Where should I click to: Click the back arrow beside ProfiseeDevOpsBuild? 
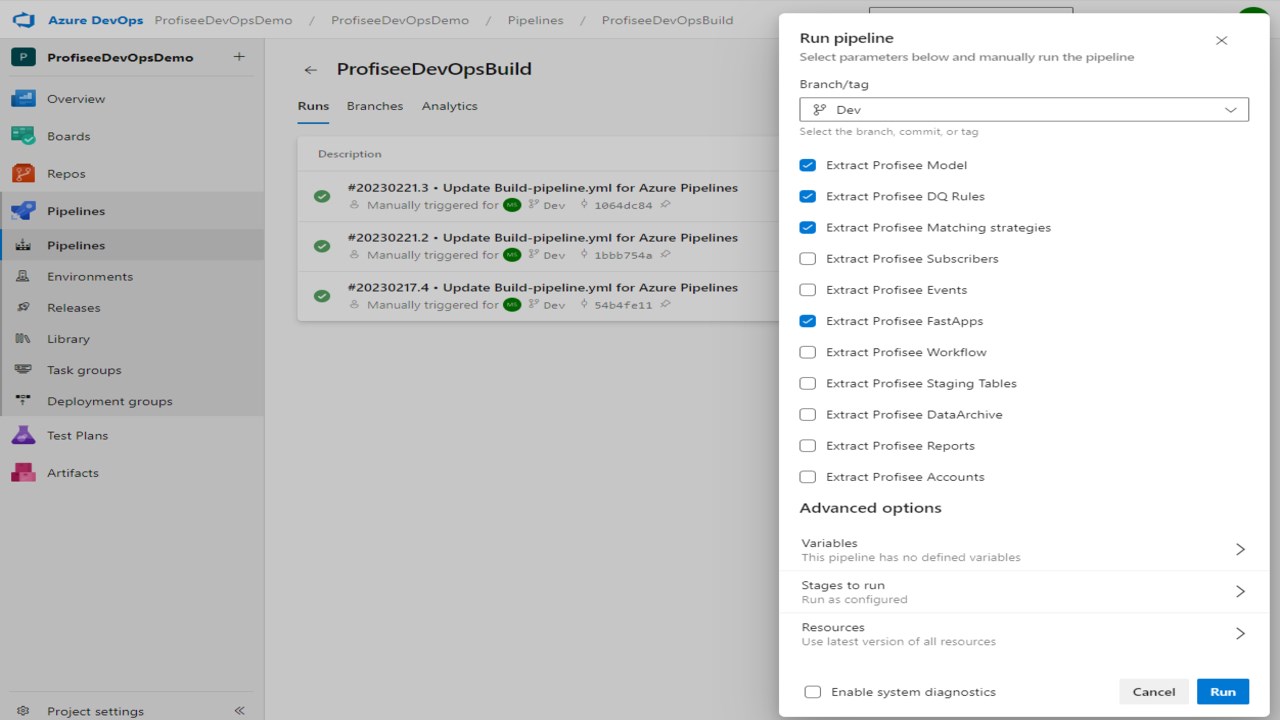click(x=311, y=70)
